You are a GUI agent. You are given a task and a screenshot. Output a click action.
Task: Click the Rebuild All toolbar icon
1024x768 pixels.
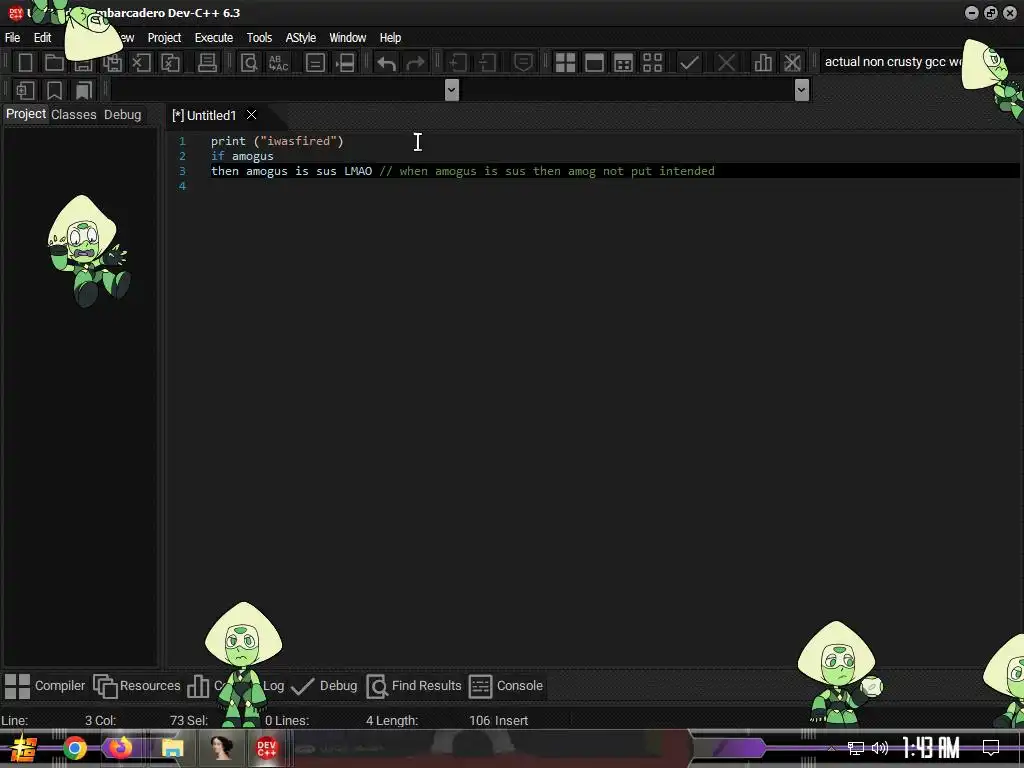tap(652, 63)
